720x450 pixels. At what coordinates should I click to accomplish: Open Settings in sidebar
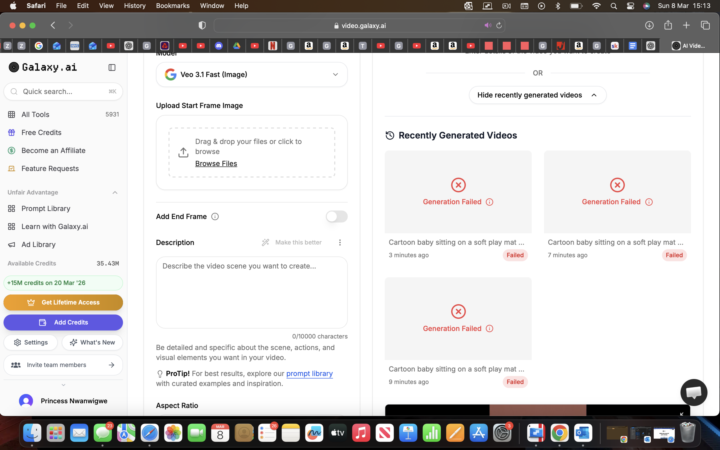[x=31, y=343]
